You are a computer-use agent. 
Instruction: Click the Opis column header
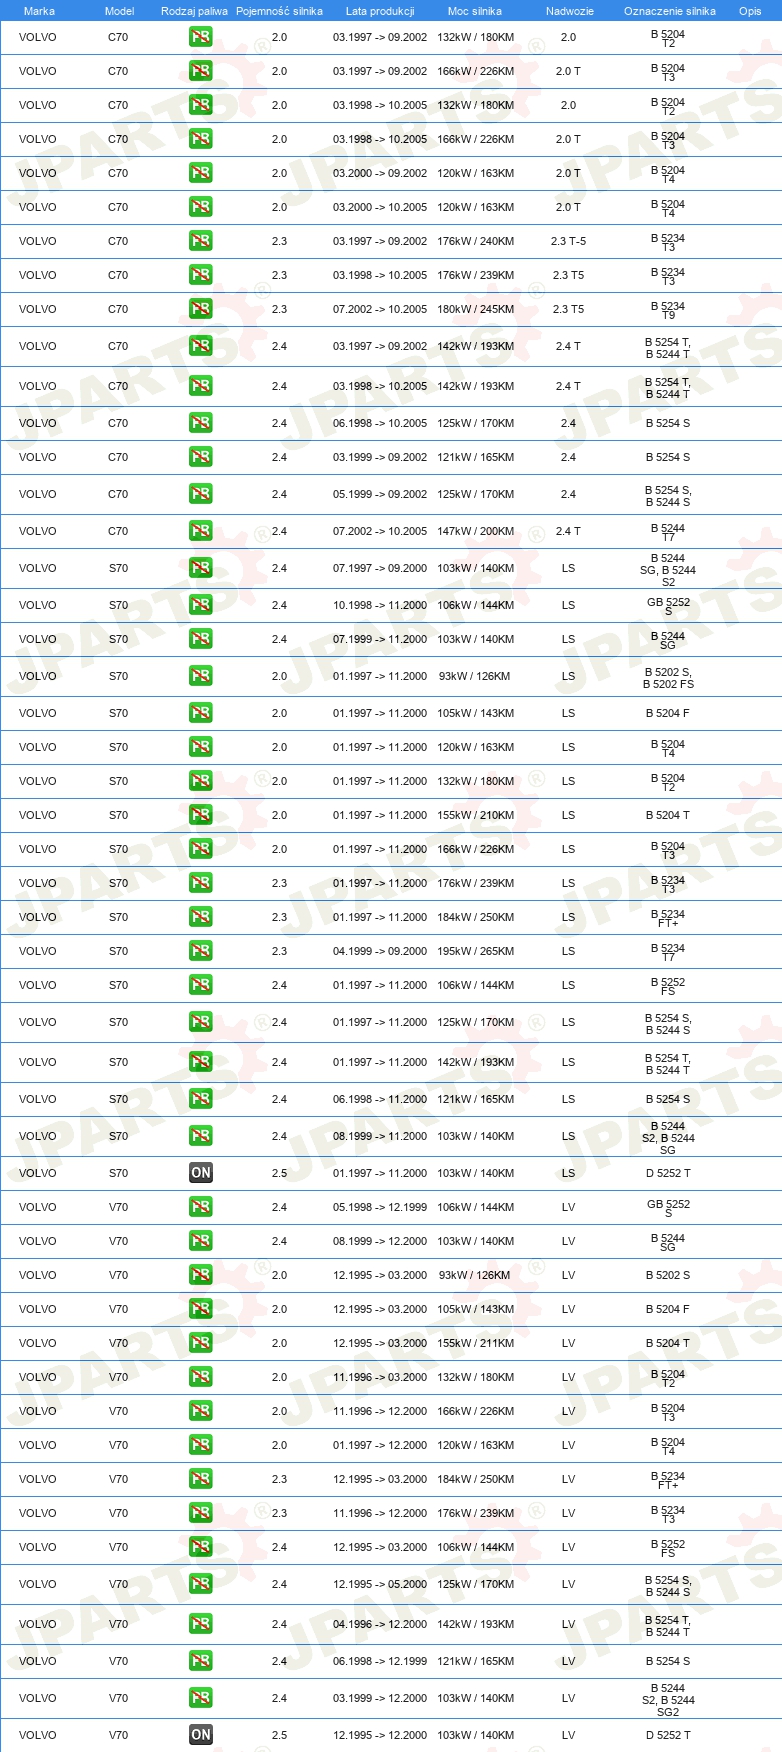point(750,11)
